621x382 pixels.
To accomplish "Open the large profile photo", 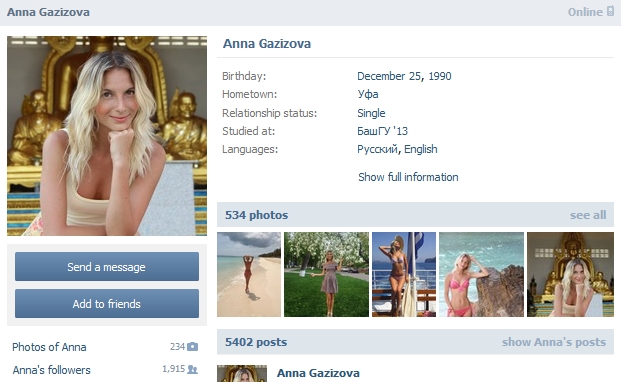I will (107, 136).
